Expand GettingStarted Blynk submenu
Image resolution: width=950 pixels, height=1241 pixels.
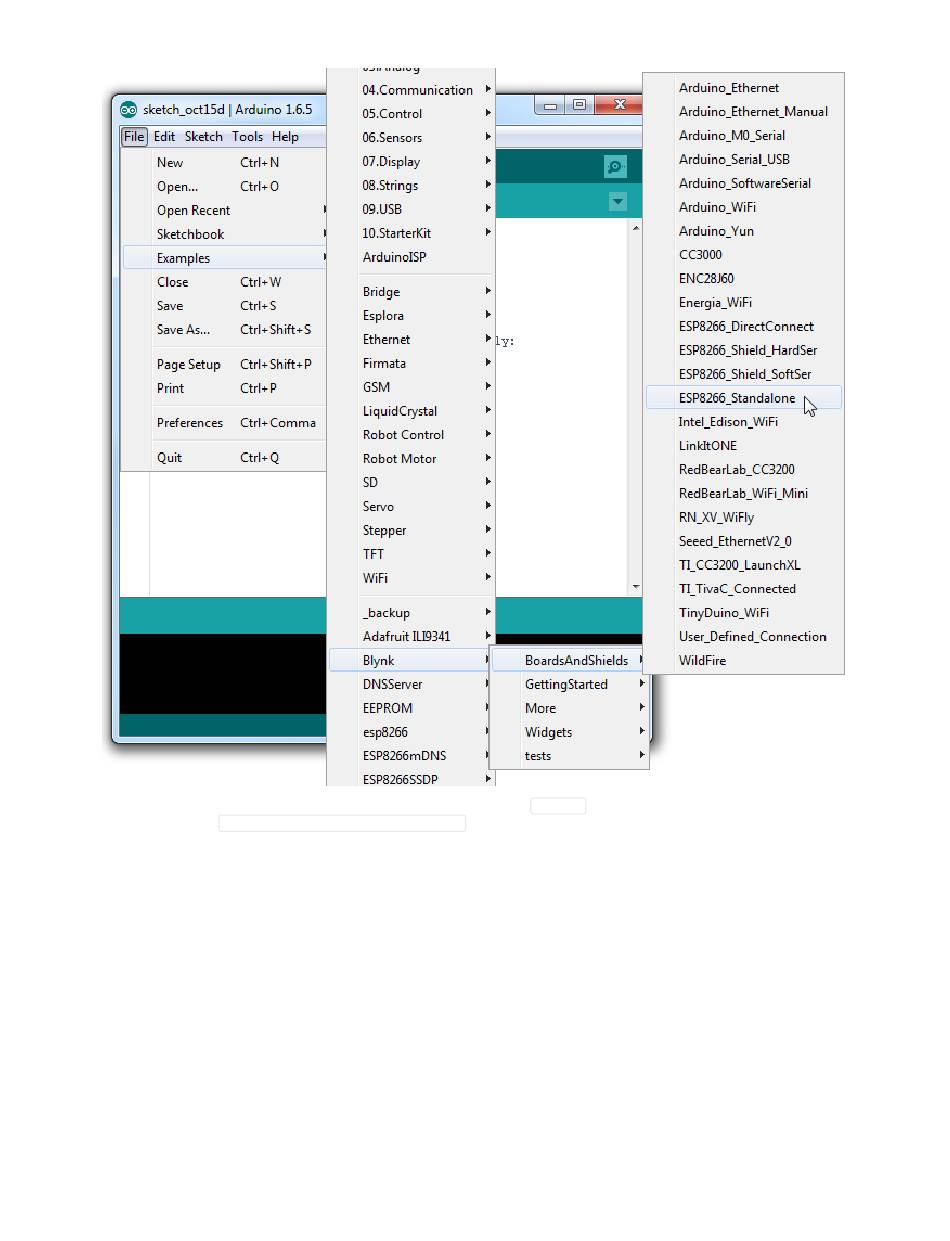pyautogui.click(x=570, y=685)
